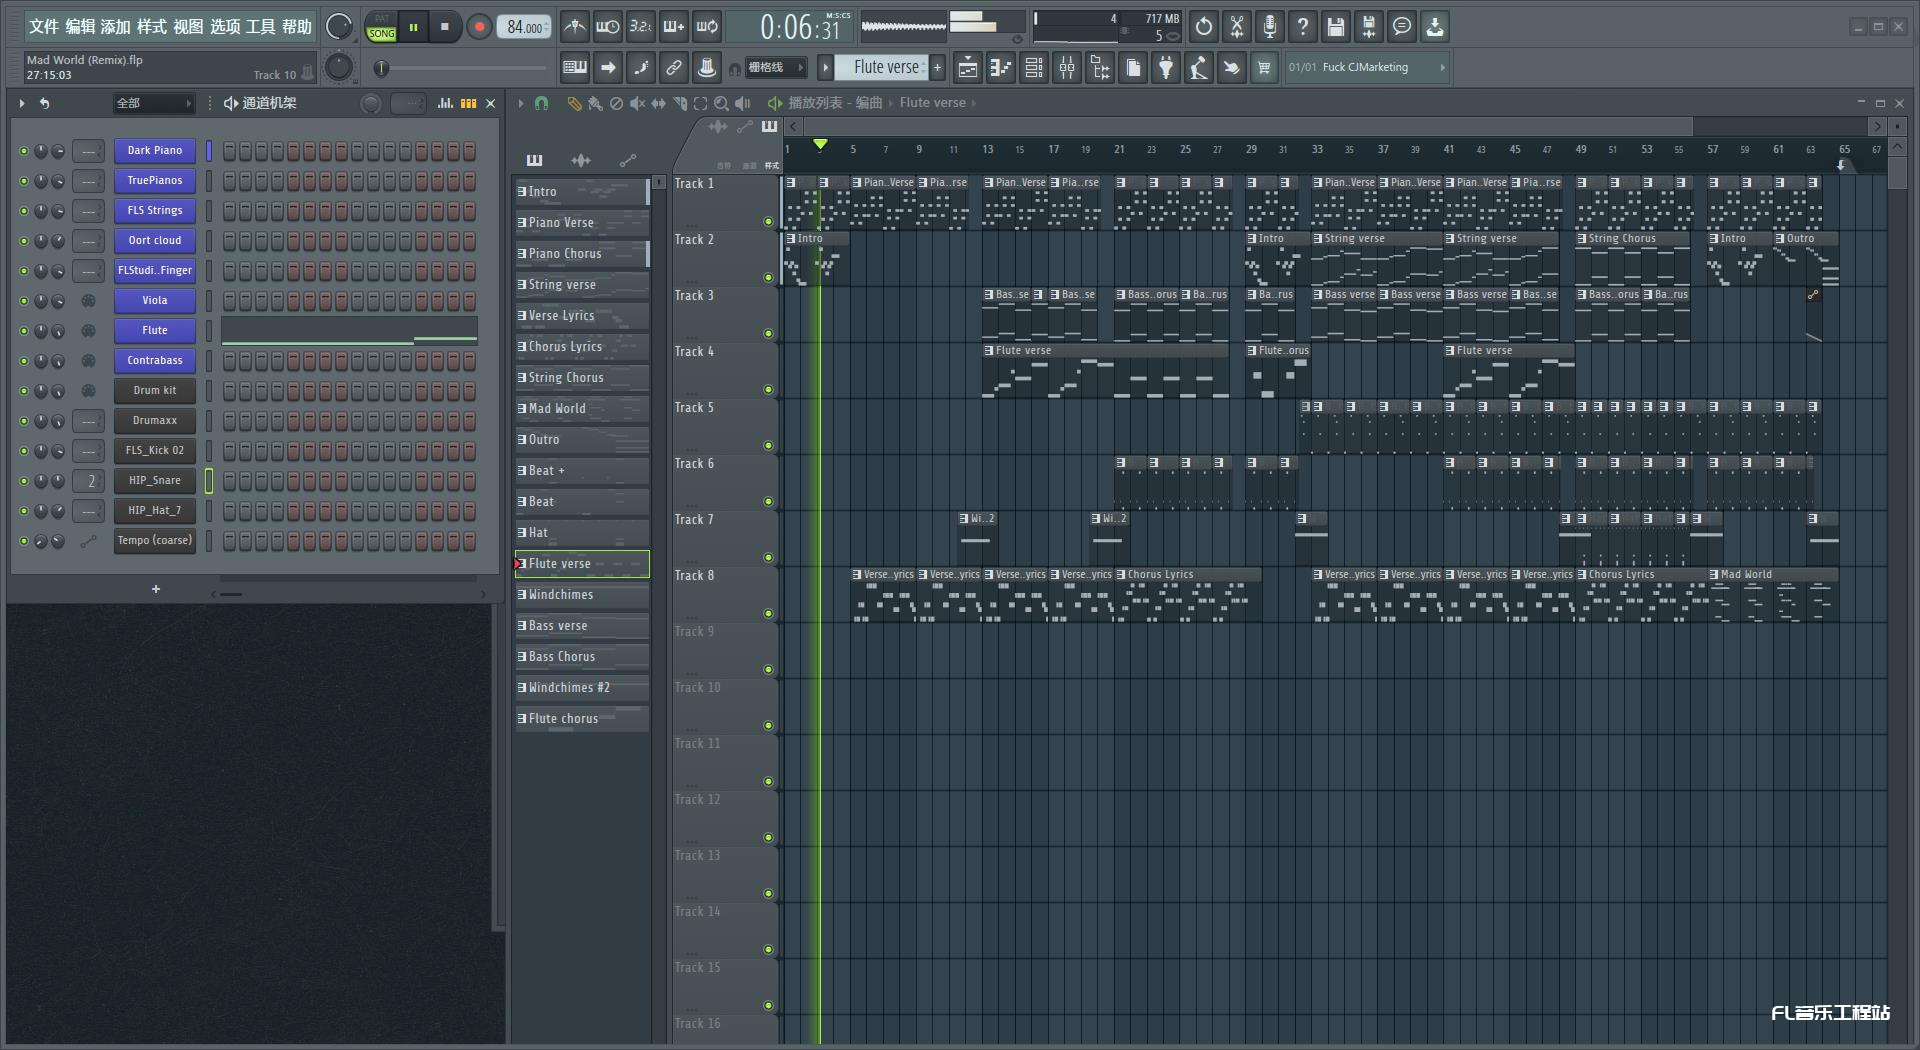
Task: Toggle the channel rack graph editor icon
Action: point(445,103)
